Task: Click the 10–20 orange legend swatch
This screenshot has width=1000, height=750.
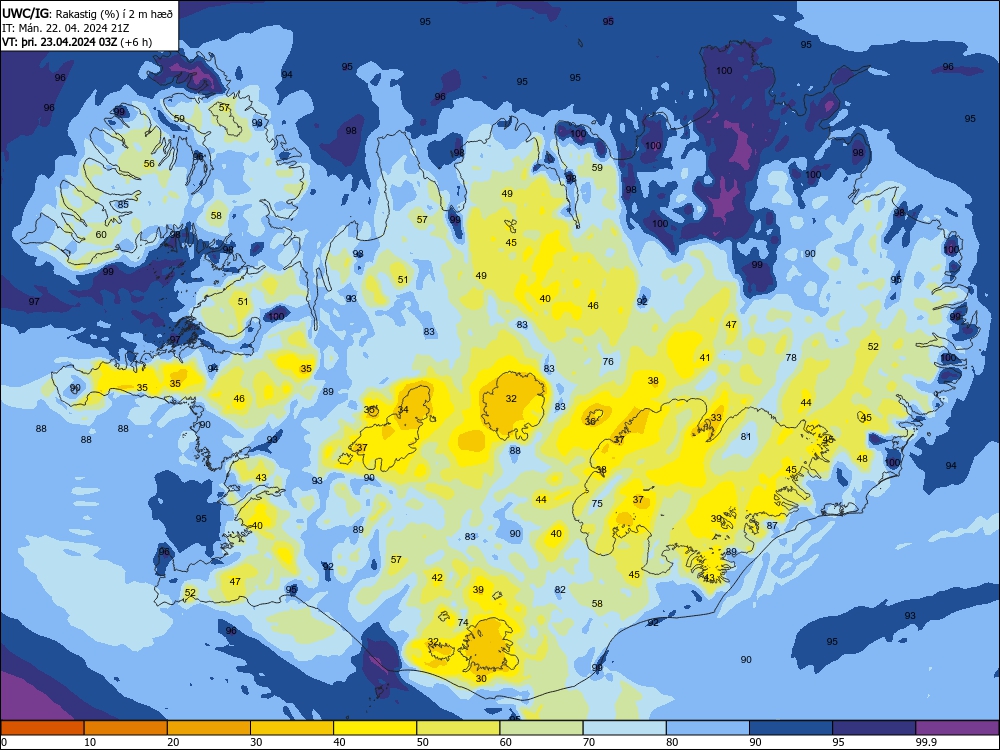Action: click(x=126, y=728)
